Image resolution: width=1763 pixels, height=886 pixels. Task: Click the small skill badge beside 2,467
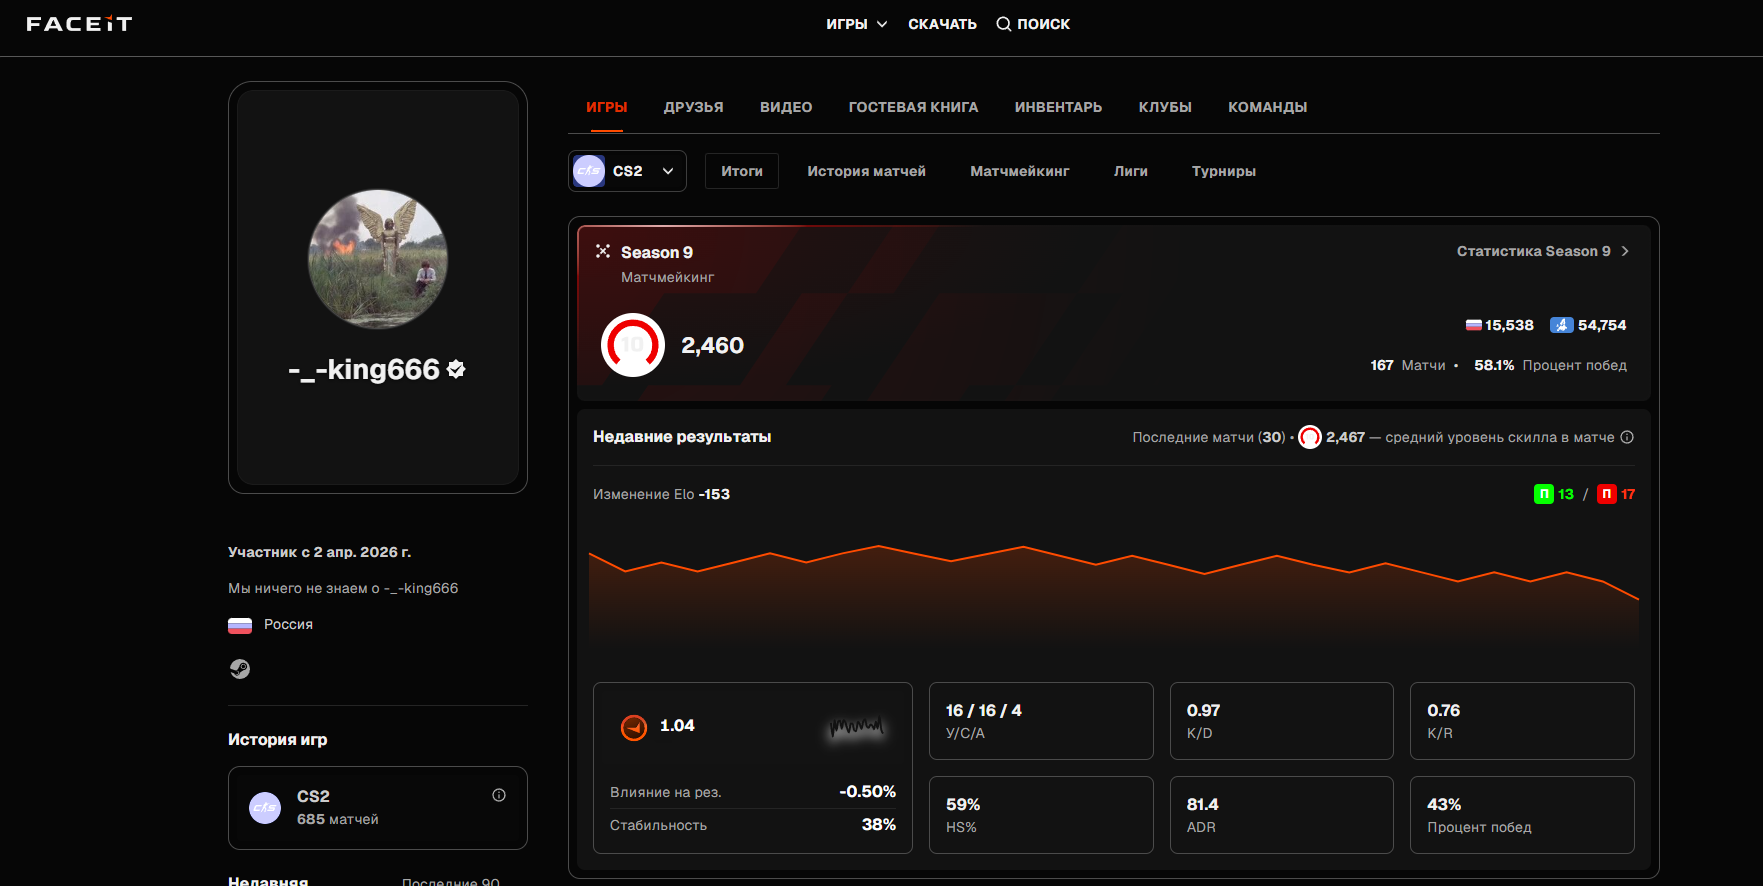tap(1310, 437)
